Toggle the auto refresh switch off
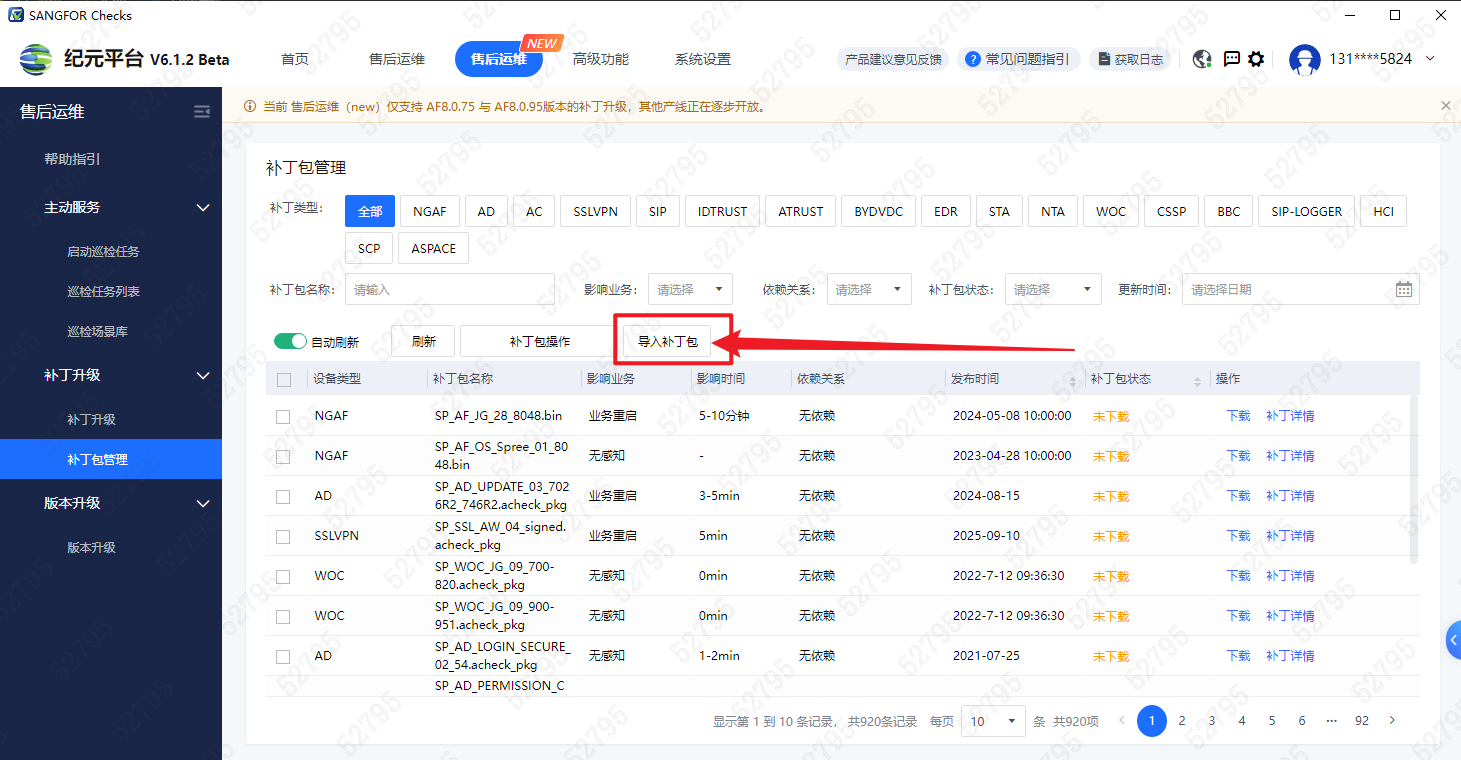The width and height of the screenshot is (1461, 760). (290, 341)
